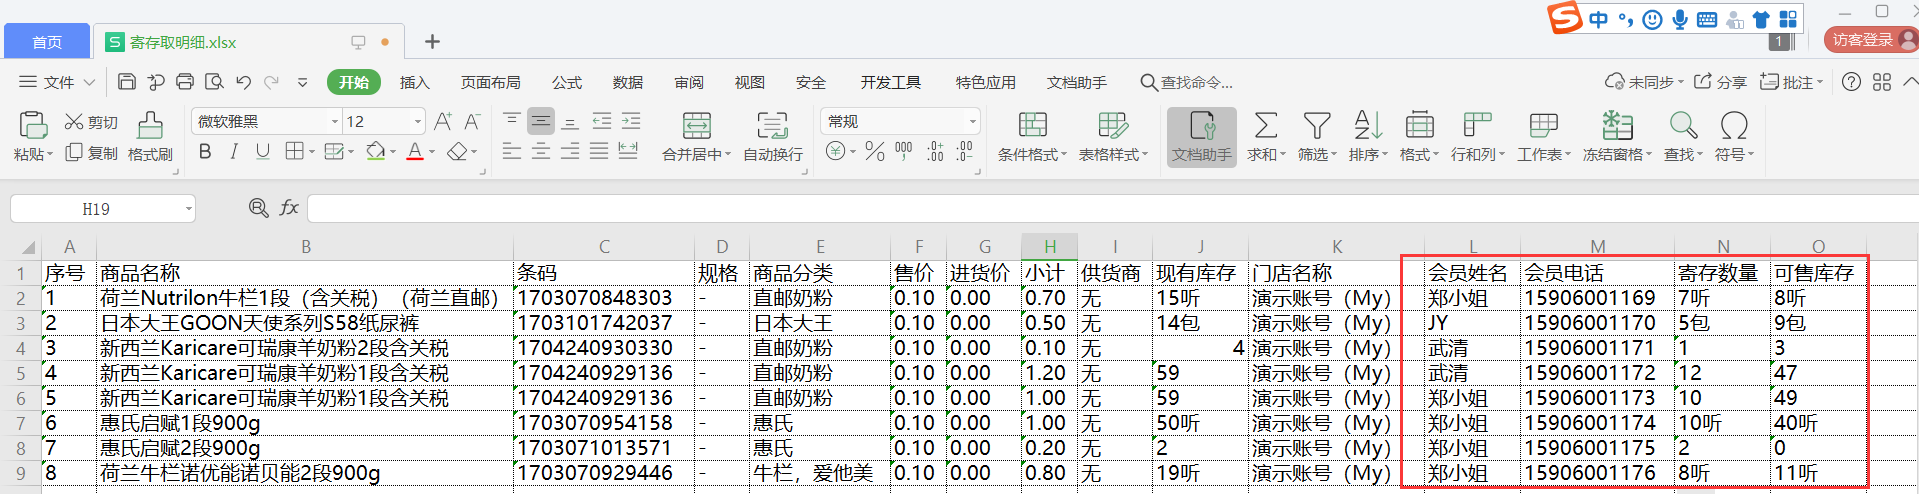
Task: Expand the Name Box dropdown for H19
Action: tap(188, 209)
